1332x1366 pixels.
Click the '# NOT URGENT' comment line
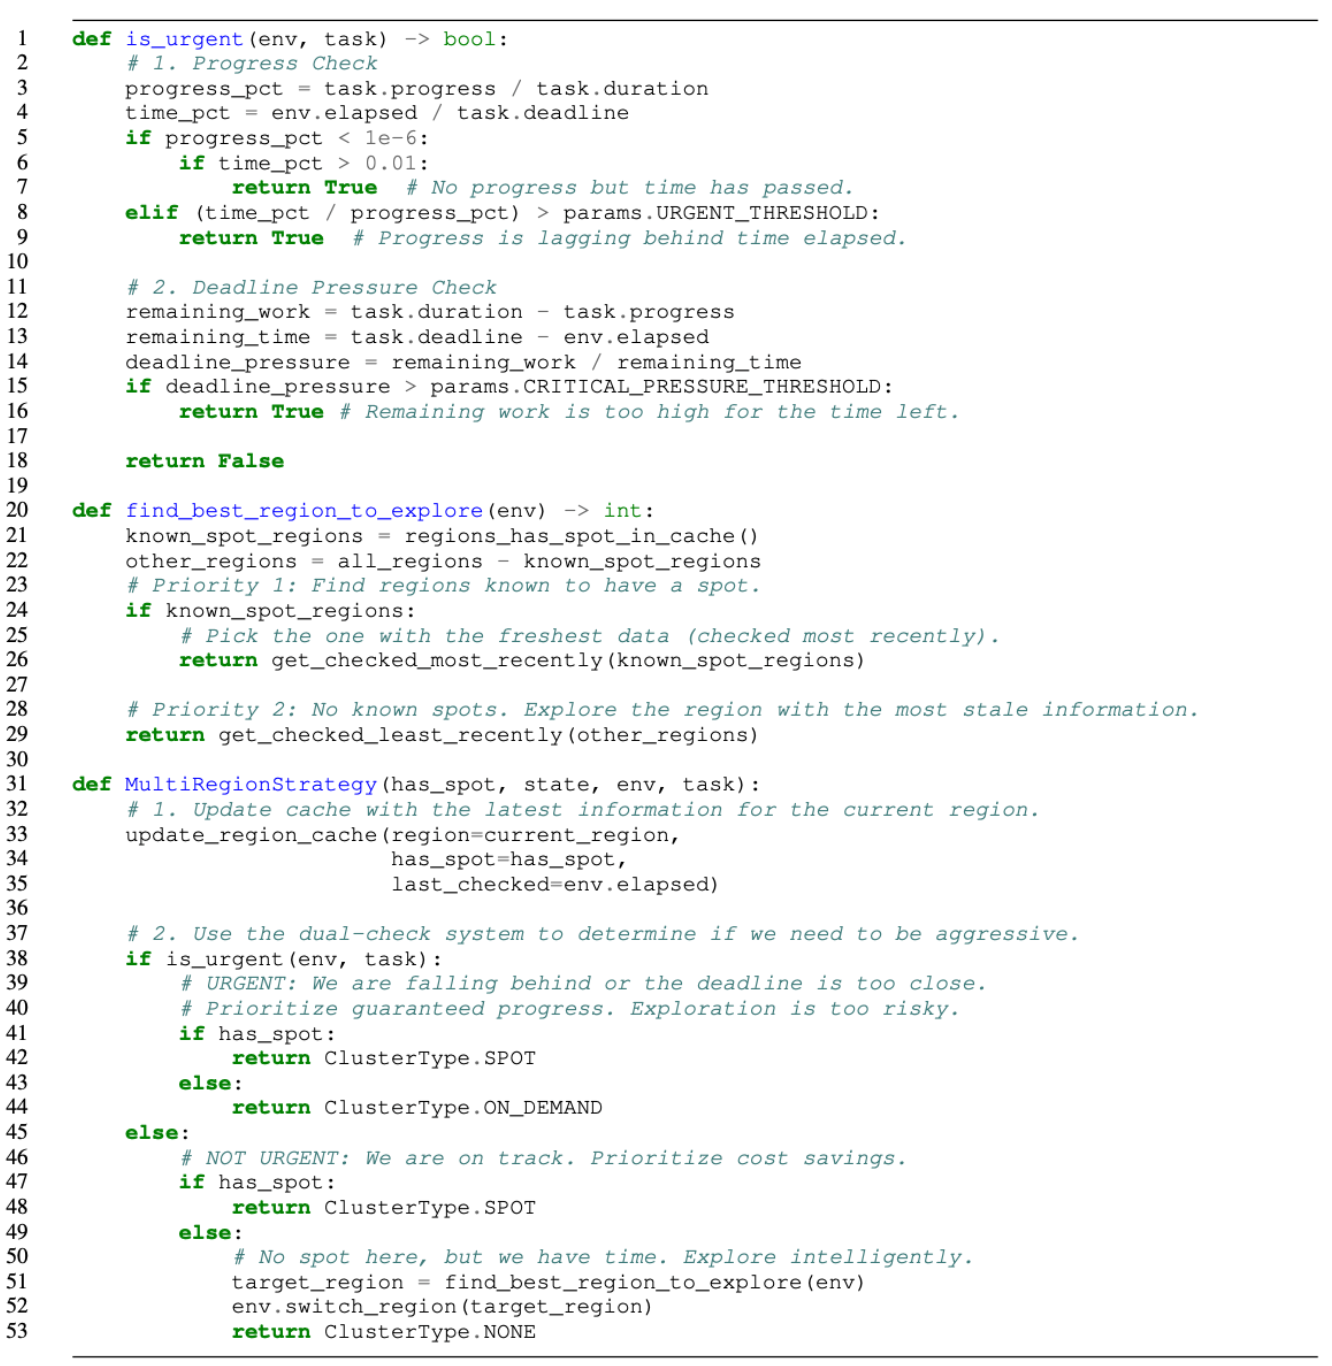[543, 1158]
